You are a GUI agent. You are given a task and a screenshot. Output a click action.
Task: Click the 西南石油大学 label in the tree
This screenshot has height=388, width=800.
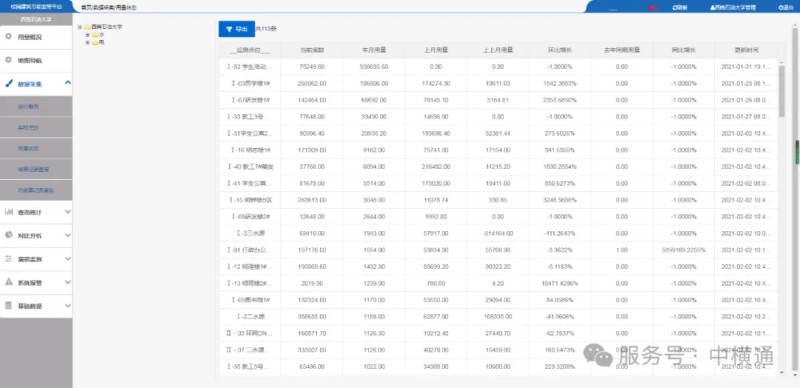click(107, 27)
